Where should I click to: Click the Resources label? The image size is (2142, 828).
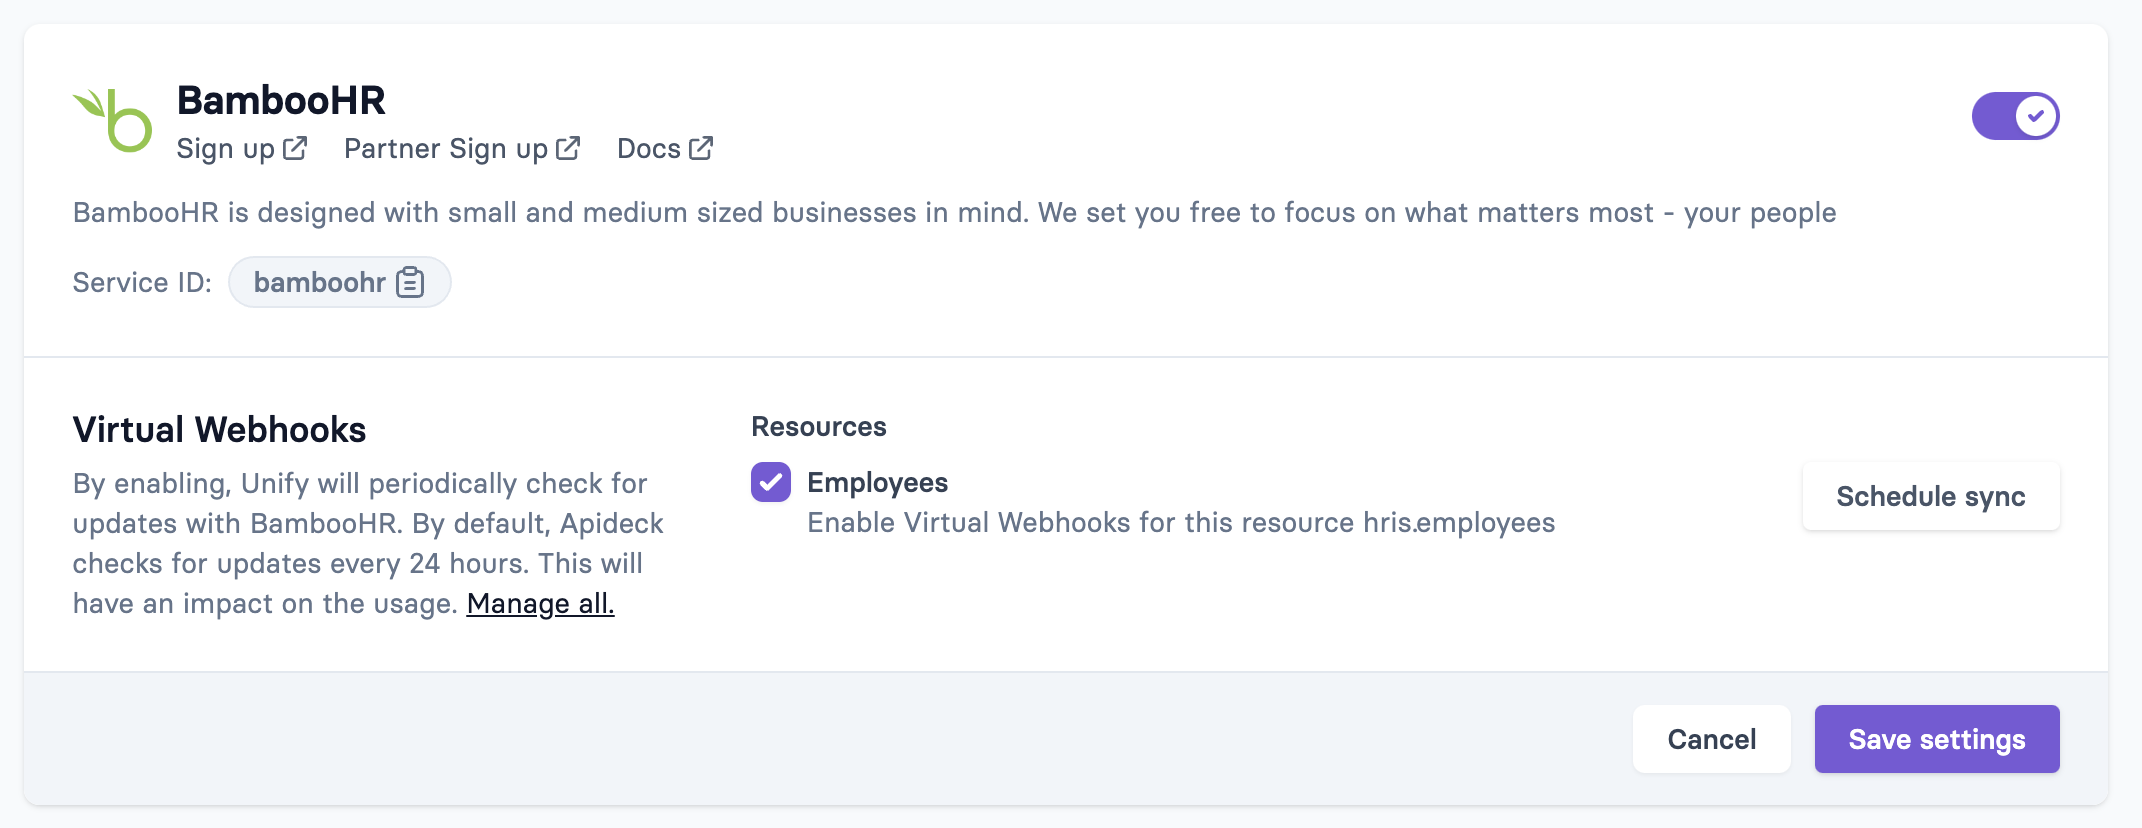(819, 427)
